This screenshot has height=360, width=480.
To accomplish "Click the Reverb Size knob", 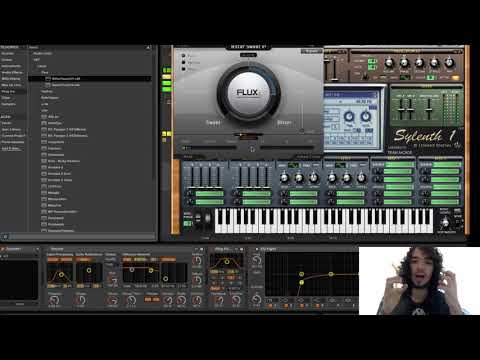I will 113,300.
